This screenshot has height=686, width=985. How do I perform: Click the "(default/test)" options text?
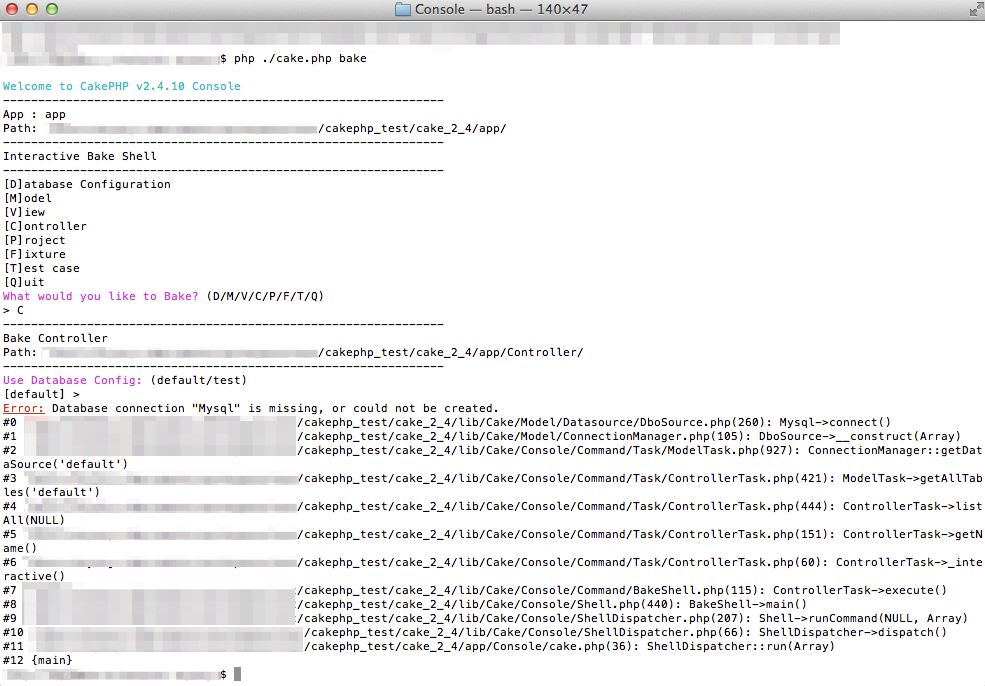(199, 381)
